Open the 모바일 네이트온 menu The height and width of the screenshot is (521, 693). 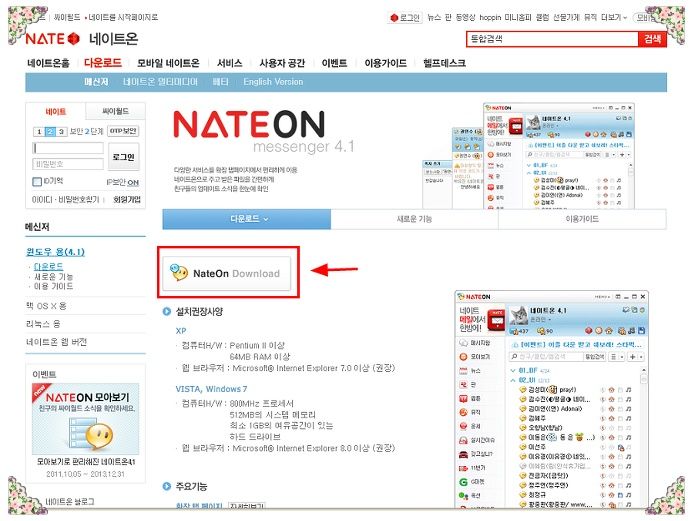click(x=168, y=63)
